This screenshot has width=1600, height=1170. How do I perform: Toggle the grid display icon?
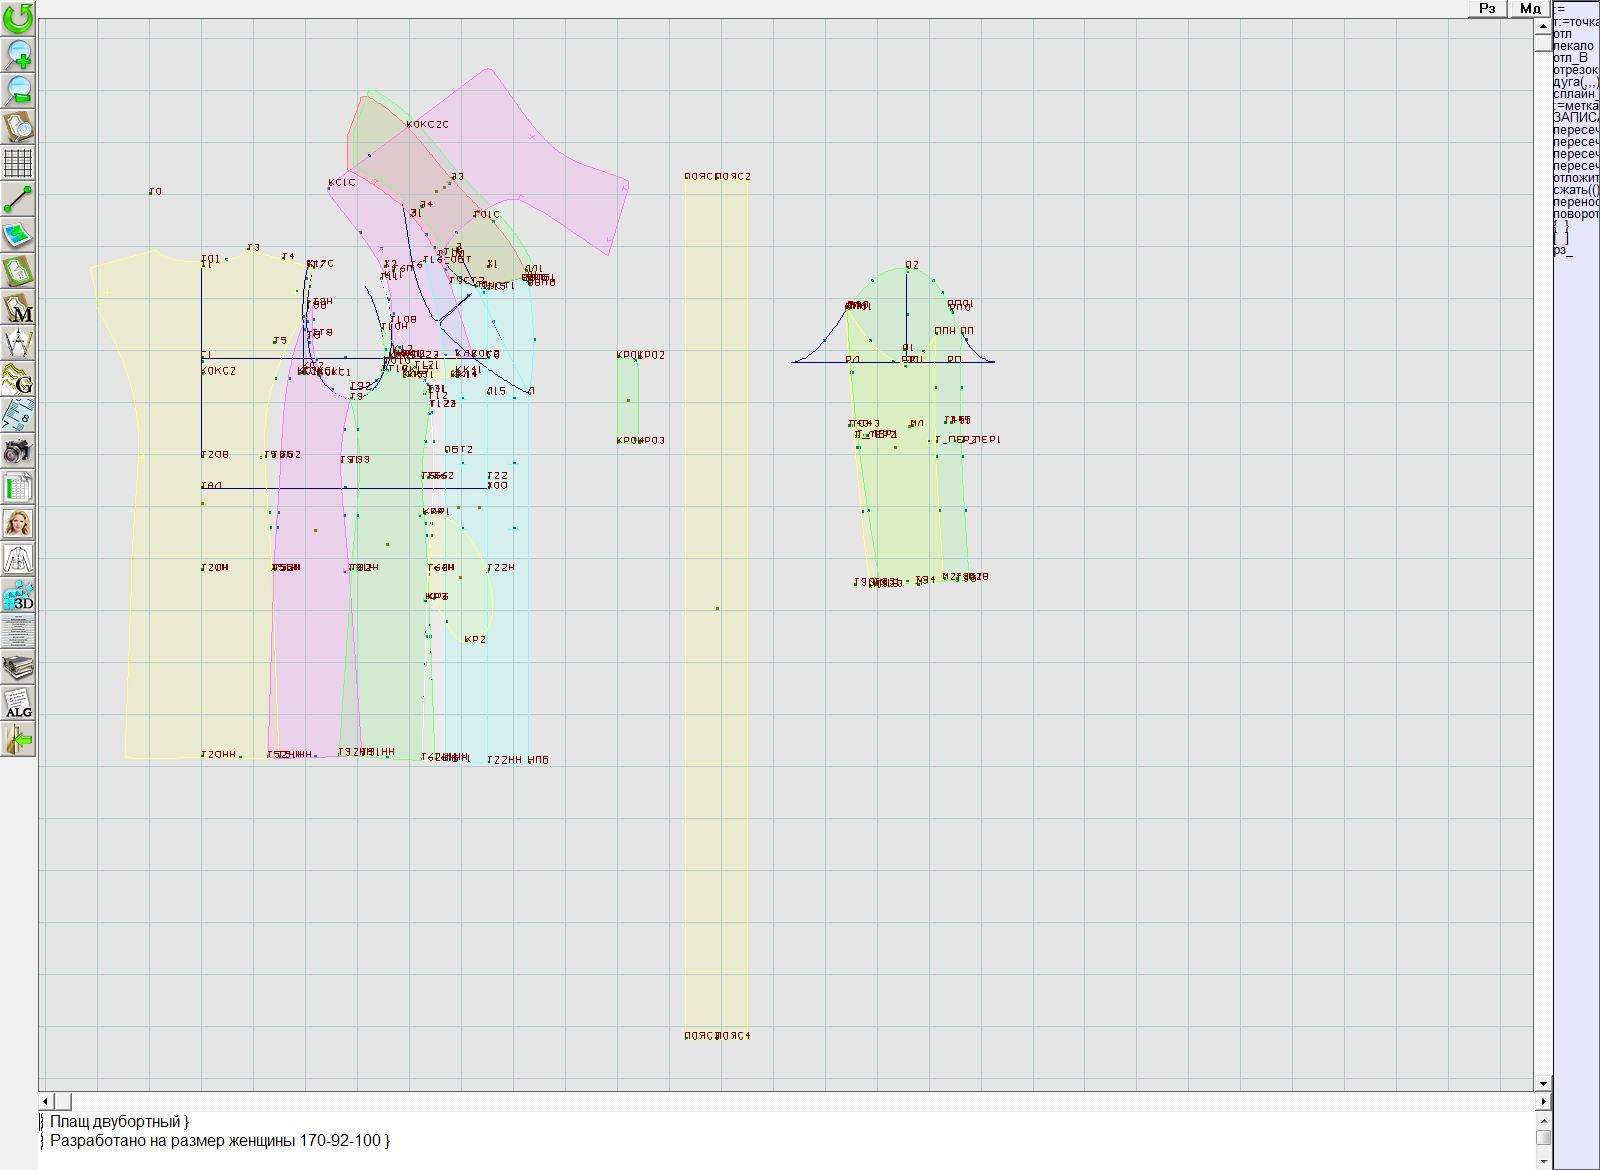18,163
